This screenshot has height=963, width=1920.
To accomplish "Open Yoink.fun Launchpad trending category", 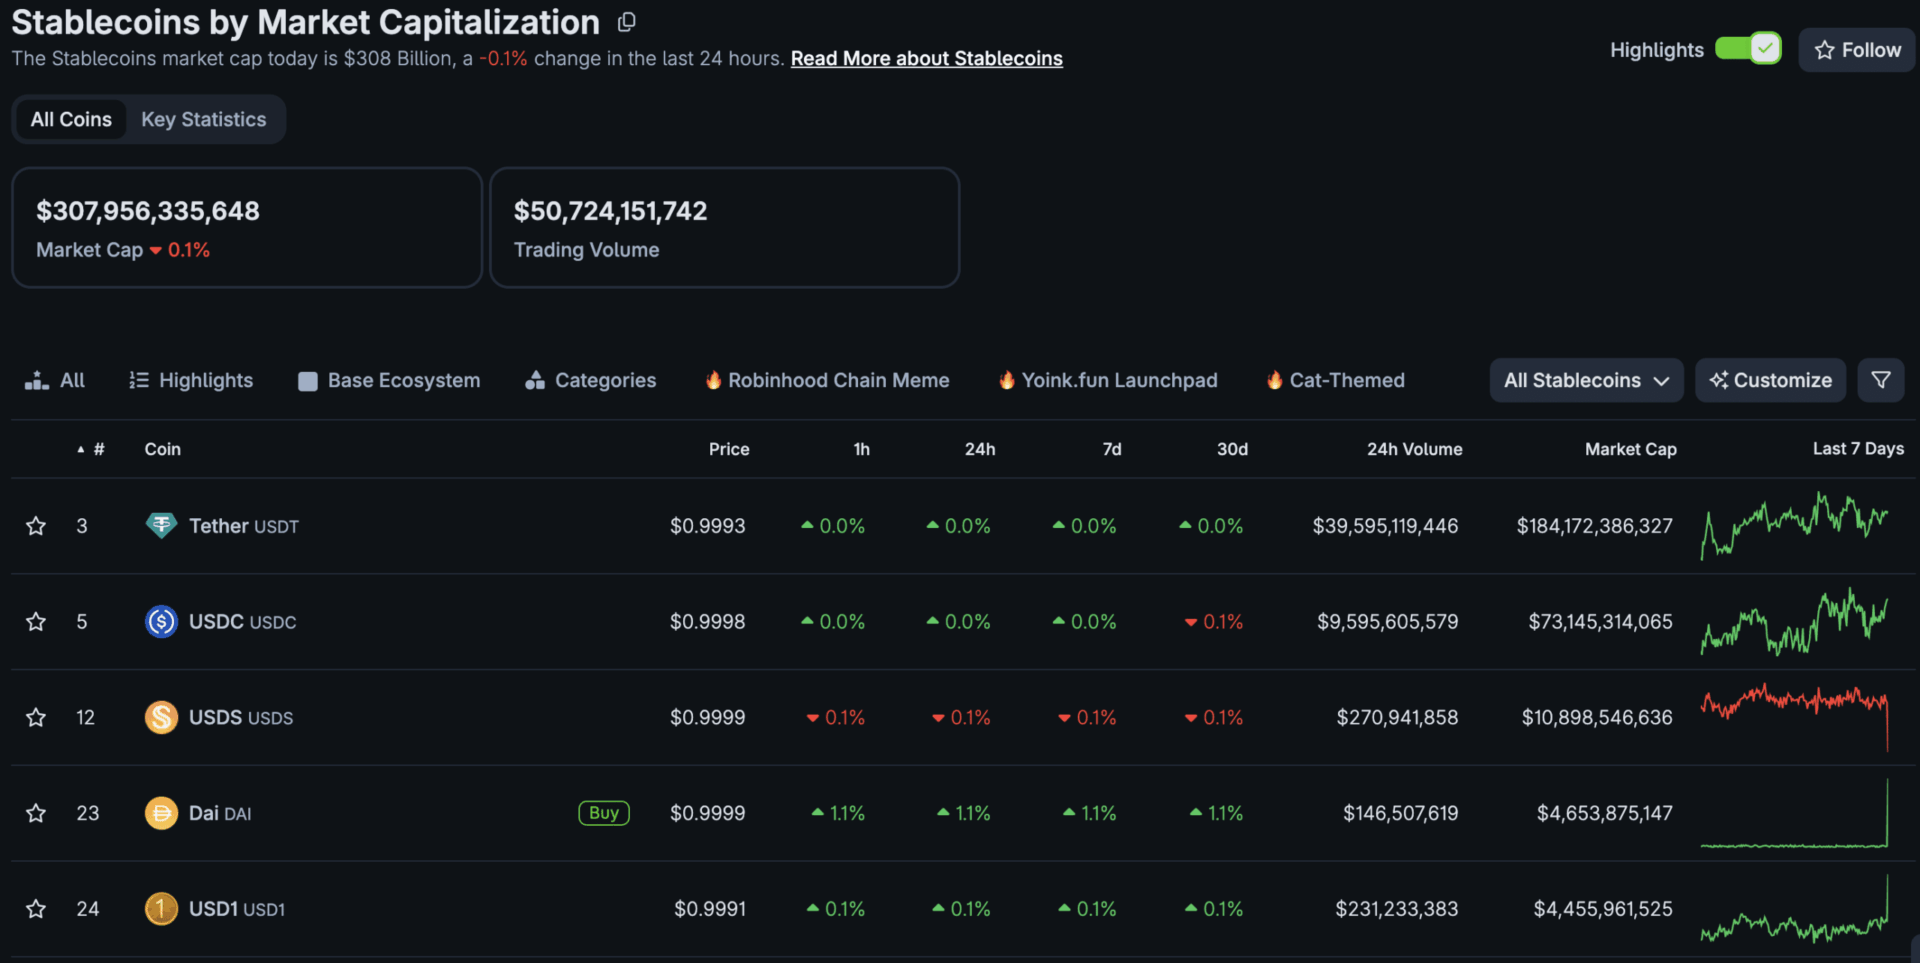I will (1108, 381).
